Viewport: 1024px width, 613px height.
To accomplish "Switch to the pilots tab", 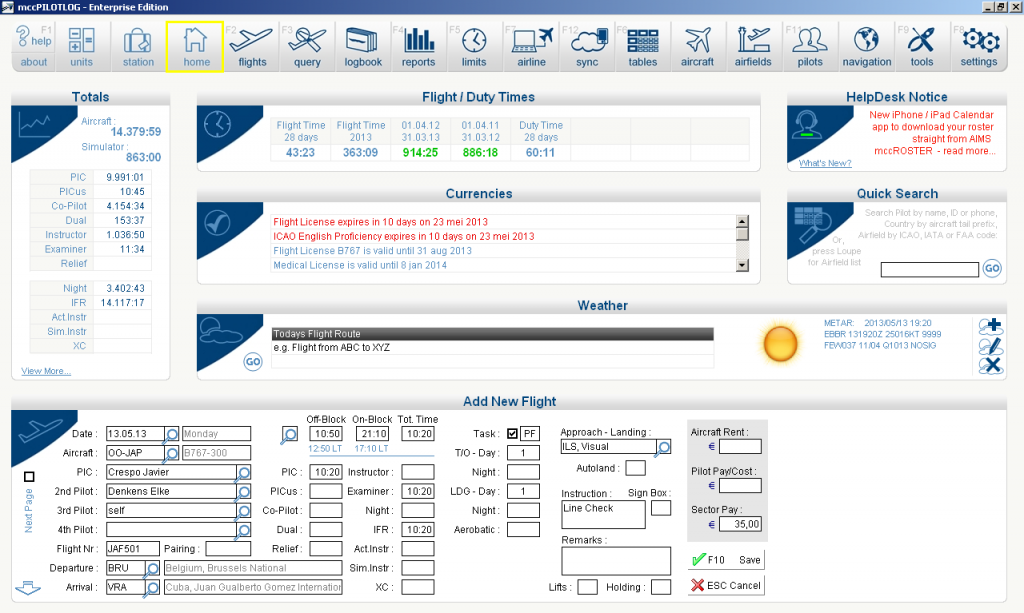I will point(810,47).
